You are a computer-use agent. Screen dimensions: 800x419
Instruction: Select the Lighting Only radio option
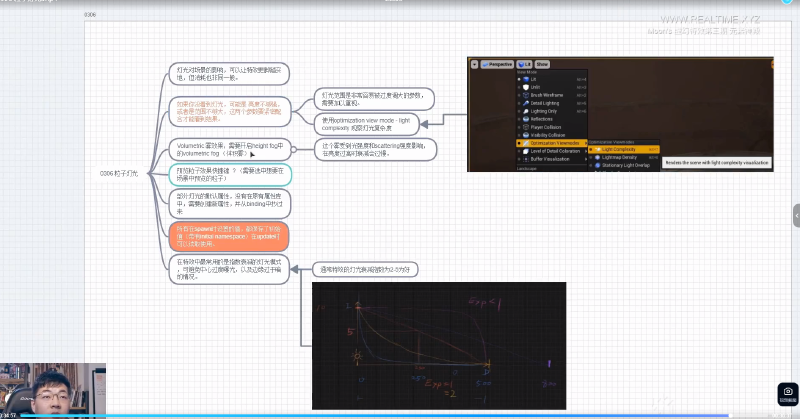pyautogui.click(x=519, y=111)
